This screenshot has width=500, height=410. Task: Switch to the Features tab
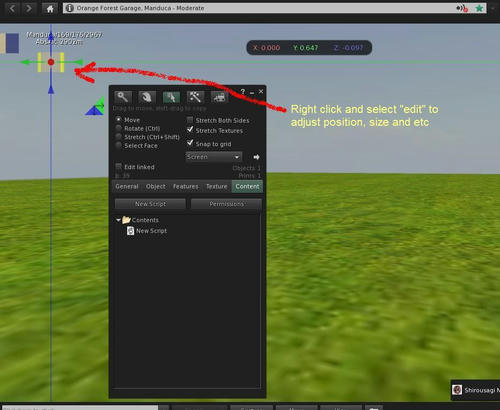186,186
